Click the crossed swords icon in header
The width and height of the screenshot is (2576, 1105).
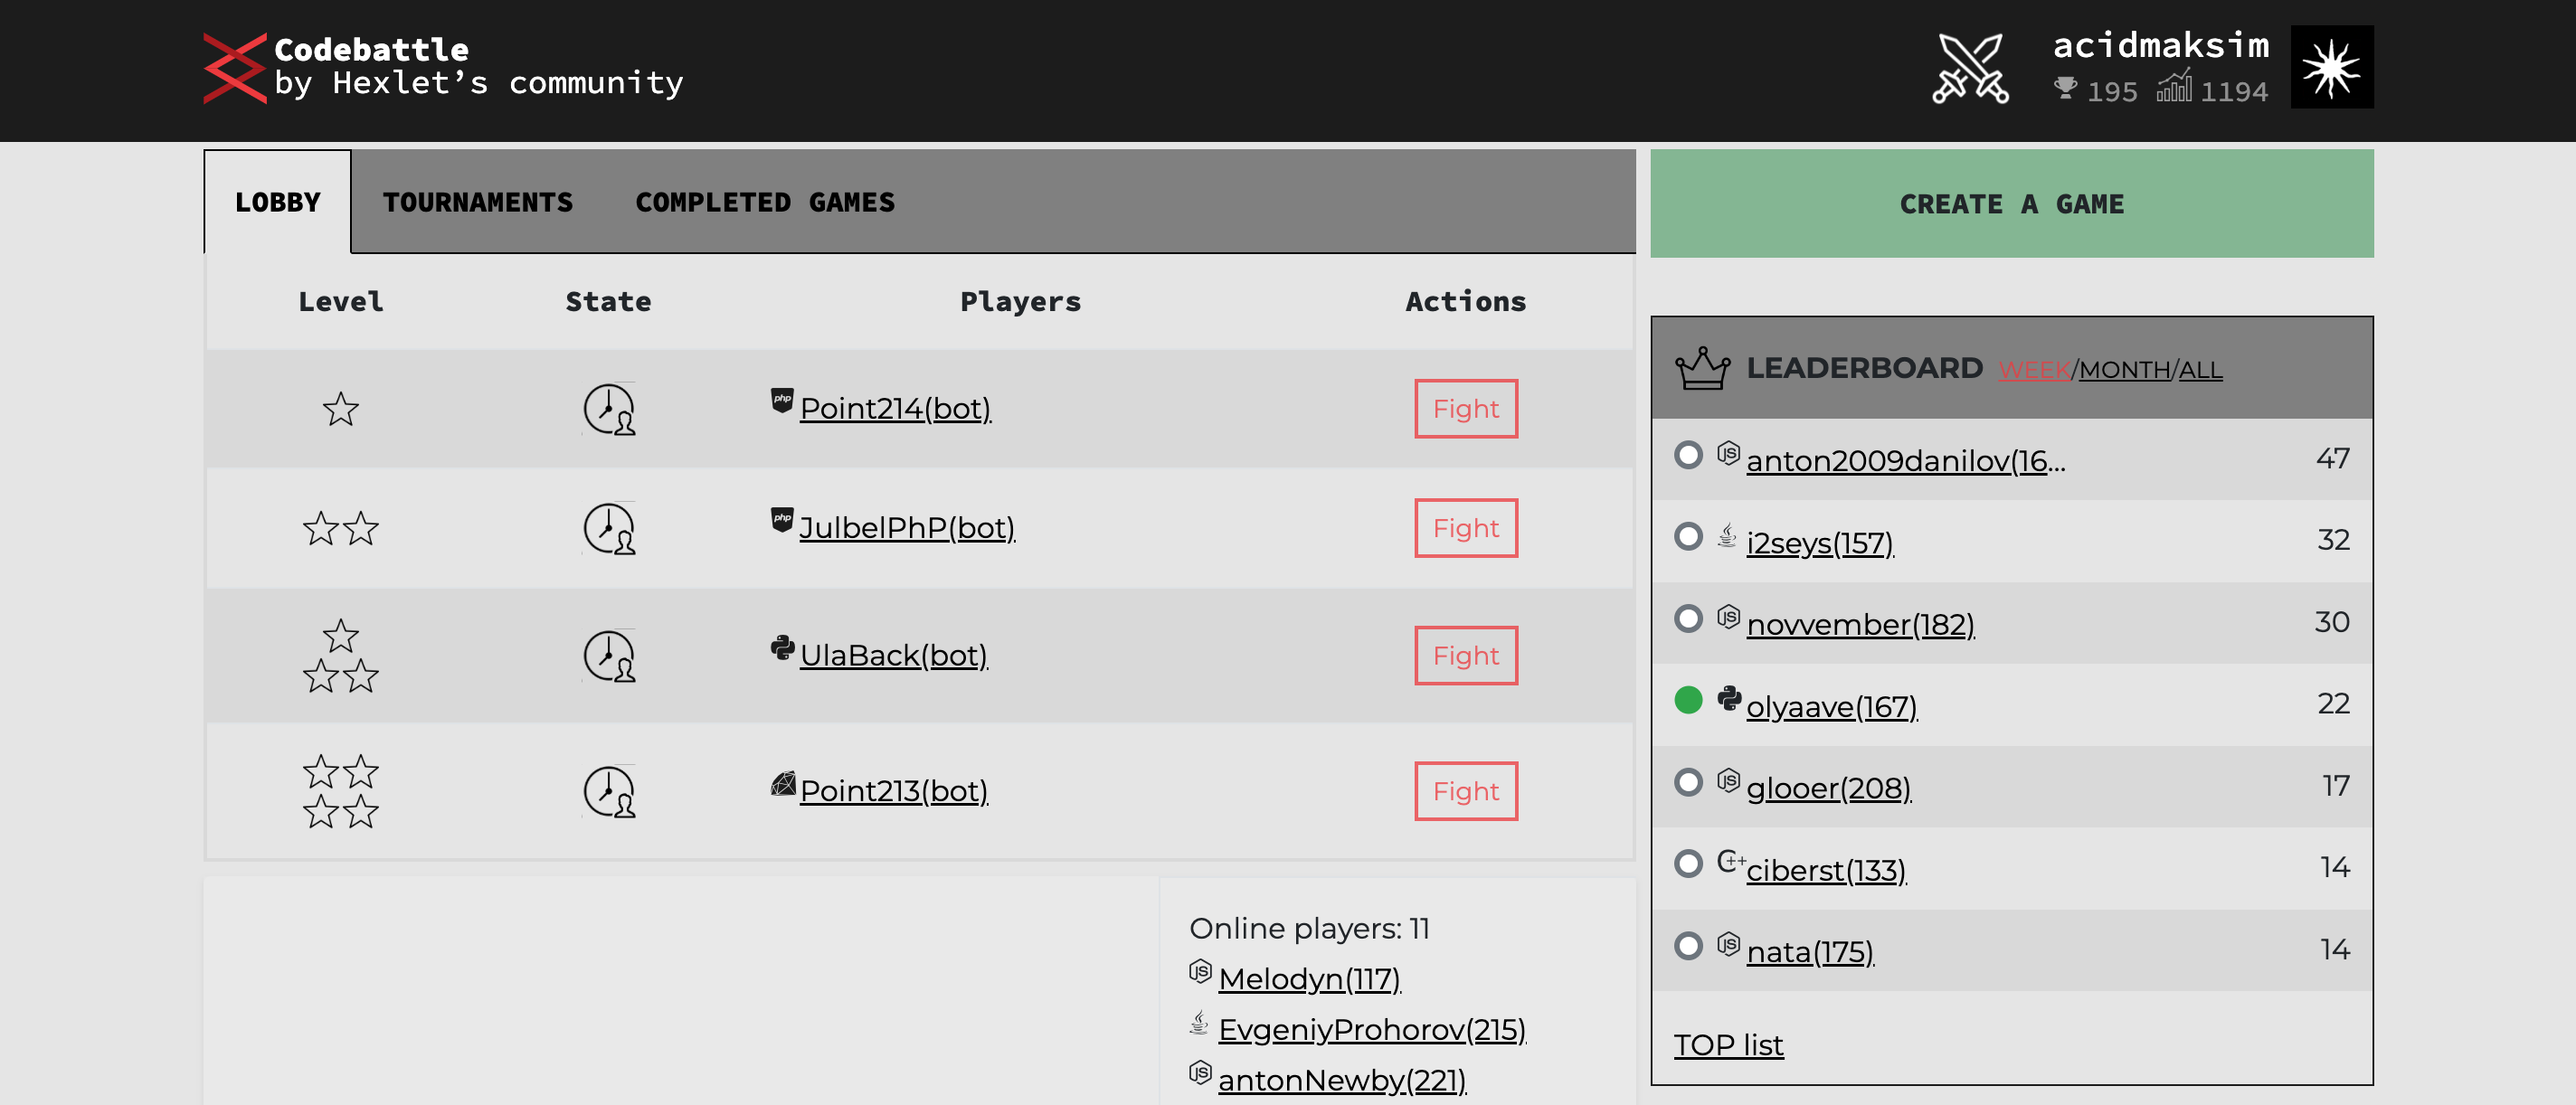(x=1969, y=68)
